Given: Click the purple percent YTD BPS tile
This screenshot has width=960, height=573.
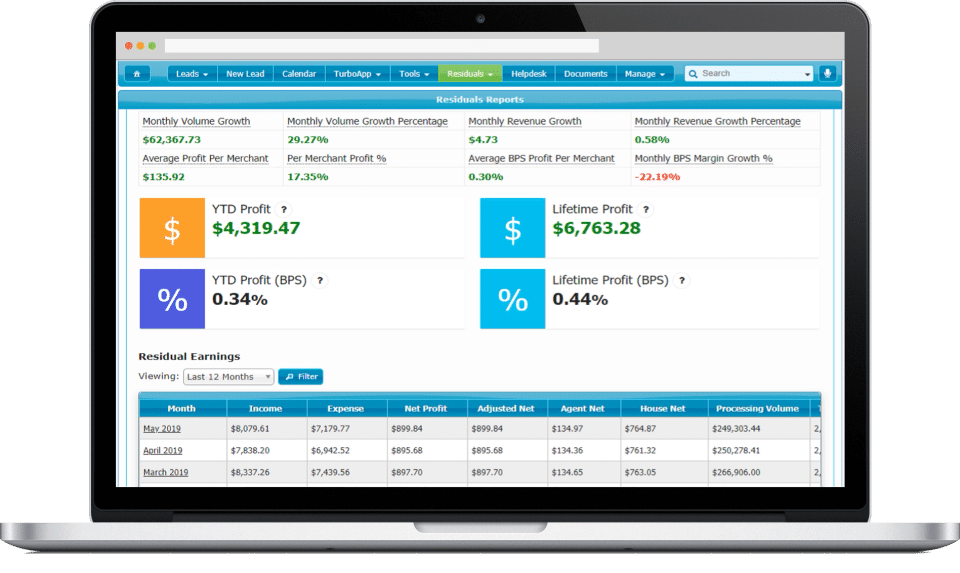Looking at the screenshot, I should tap(172, 299).
